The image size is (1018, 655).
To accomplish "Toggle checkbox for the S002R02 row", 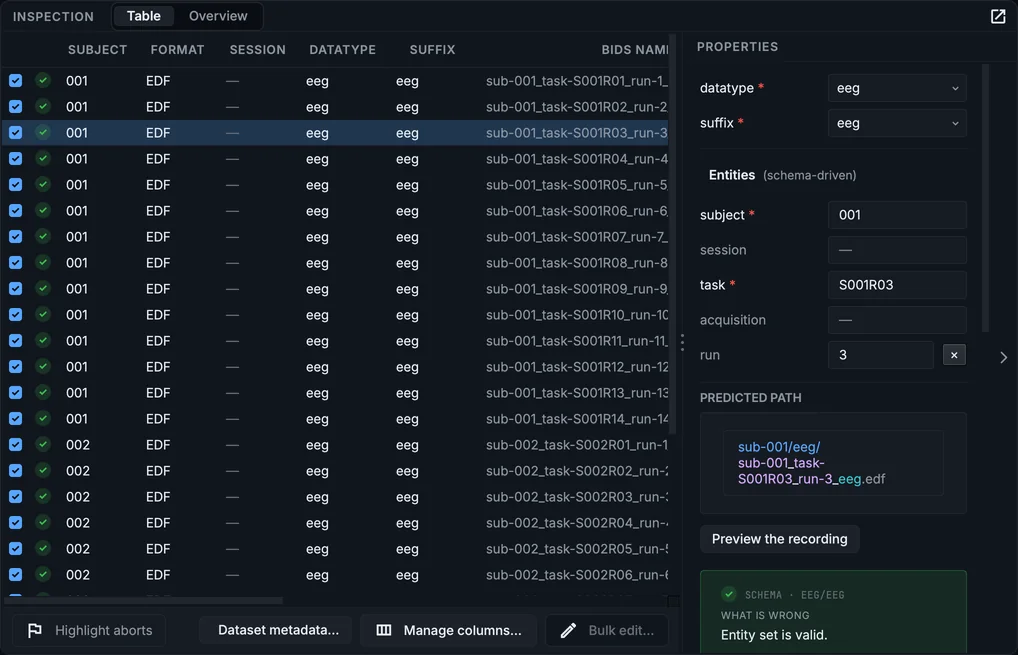I will pyautogui.click(x=16, y=471).
